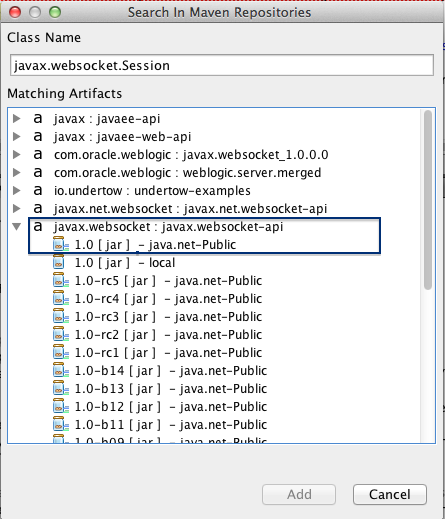This screenshot has width=445, height=519.
Task: Select com.oracle.weblogic : javax.websocket_1.0.0.0 artifact
Action: [x=191, y=155]
